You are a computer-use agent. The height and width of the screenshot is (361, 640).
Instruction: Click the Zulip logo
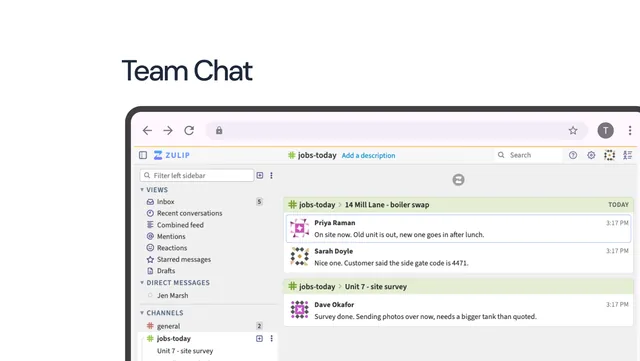172,155
